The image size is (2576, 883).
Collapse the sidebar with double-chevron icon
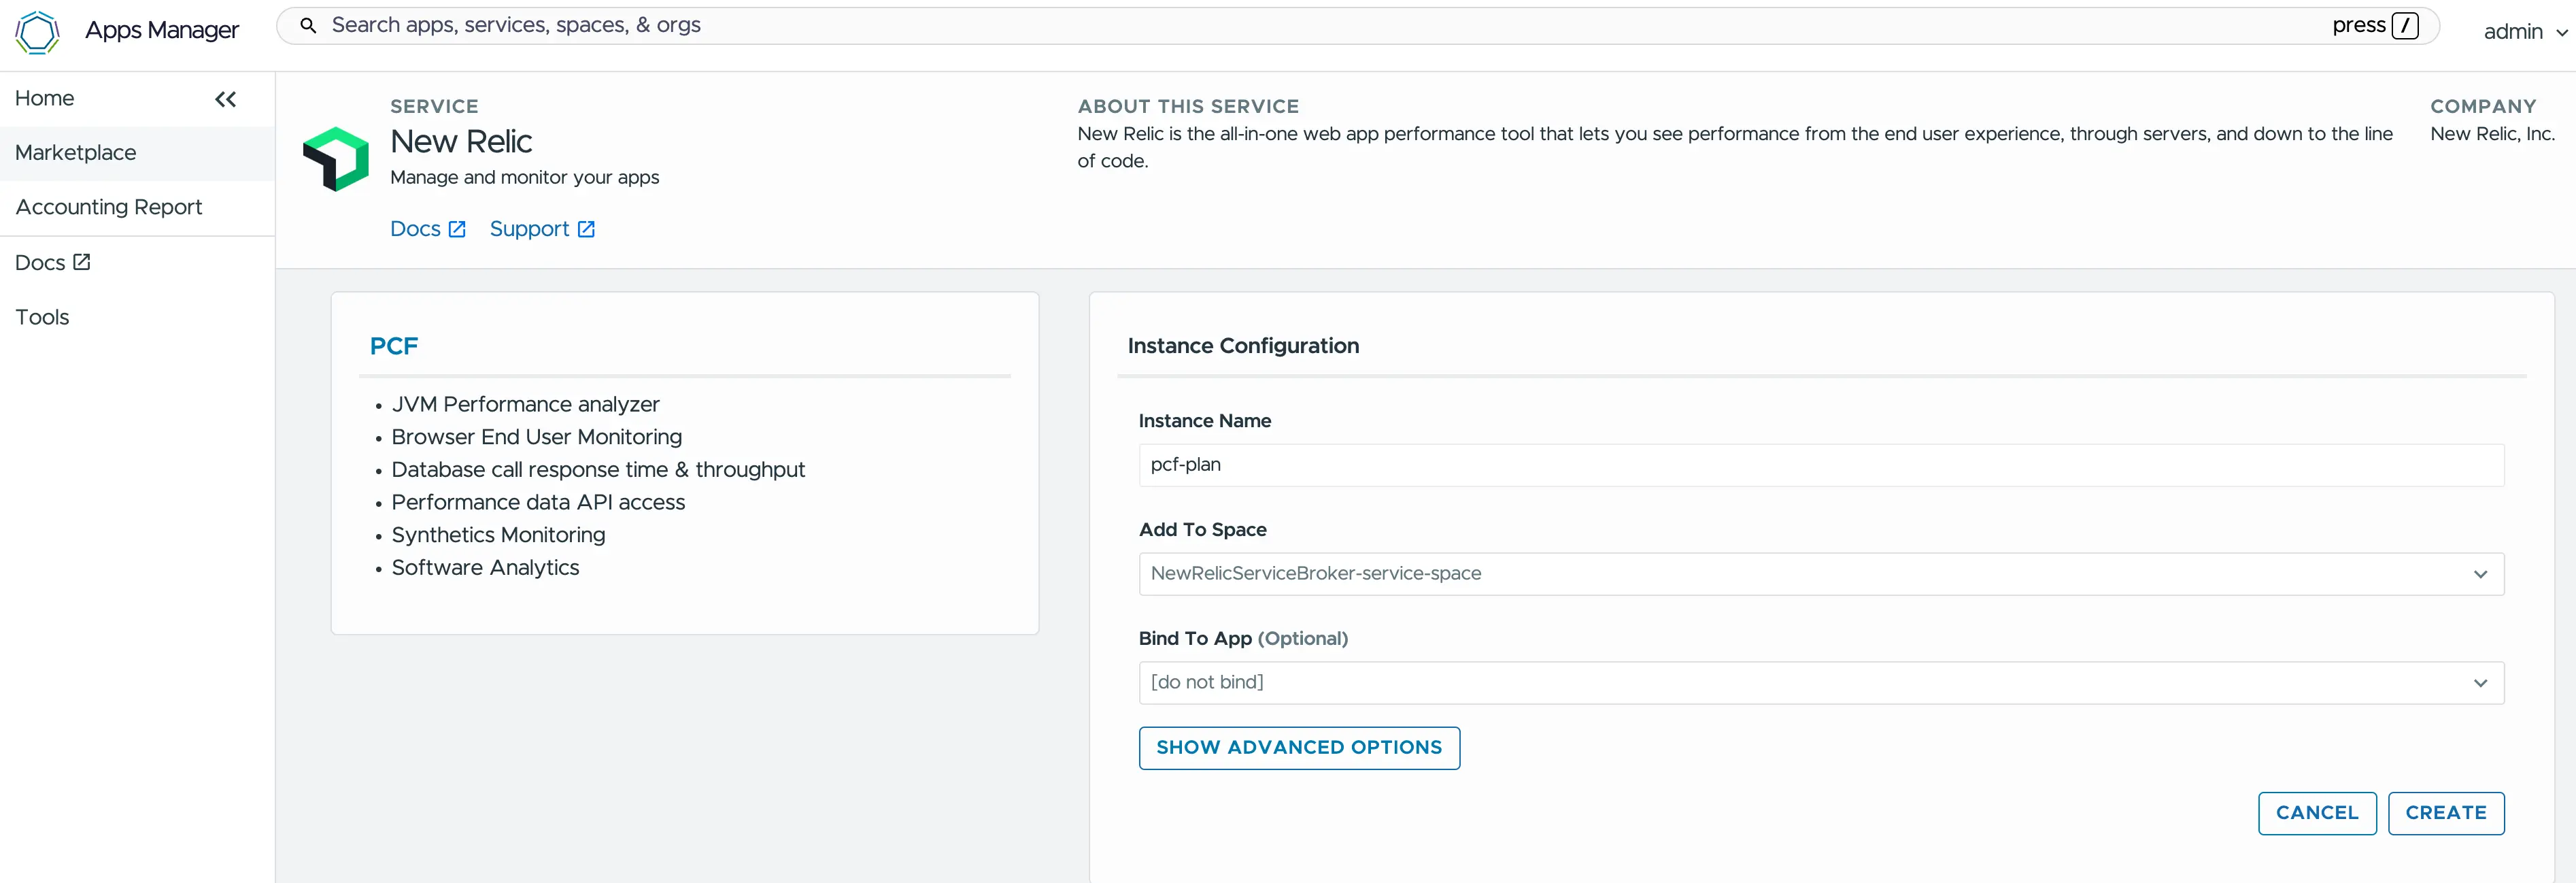pos(226,99)
